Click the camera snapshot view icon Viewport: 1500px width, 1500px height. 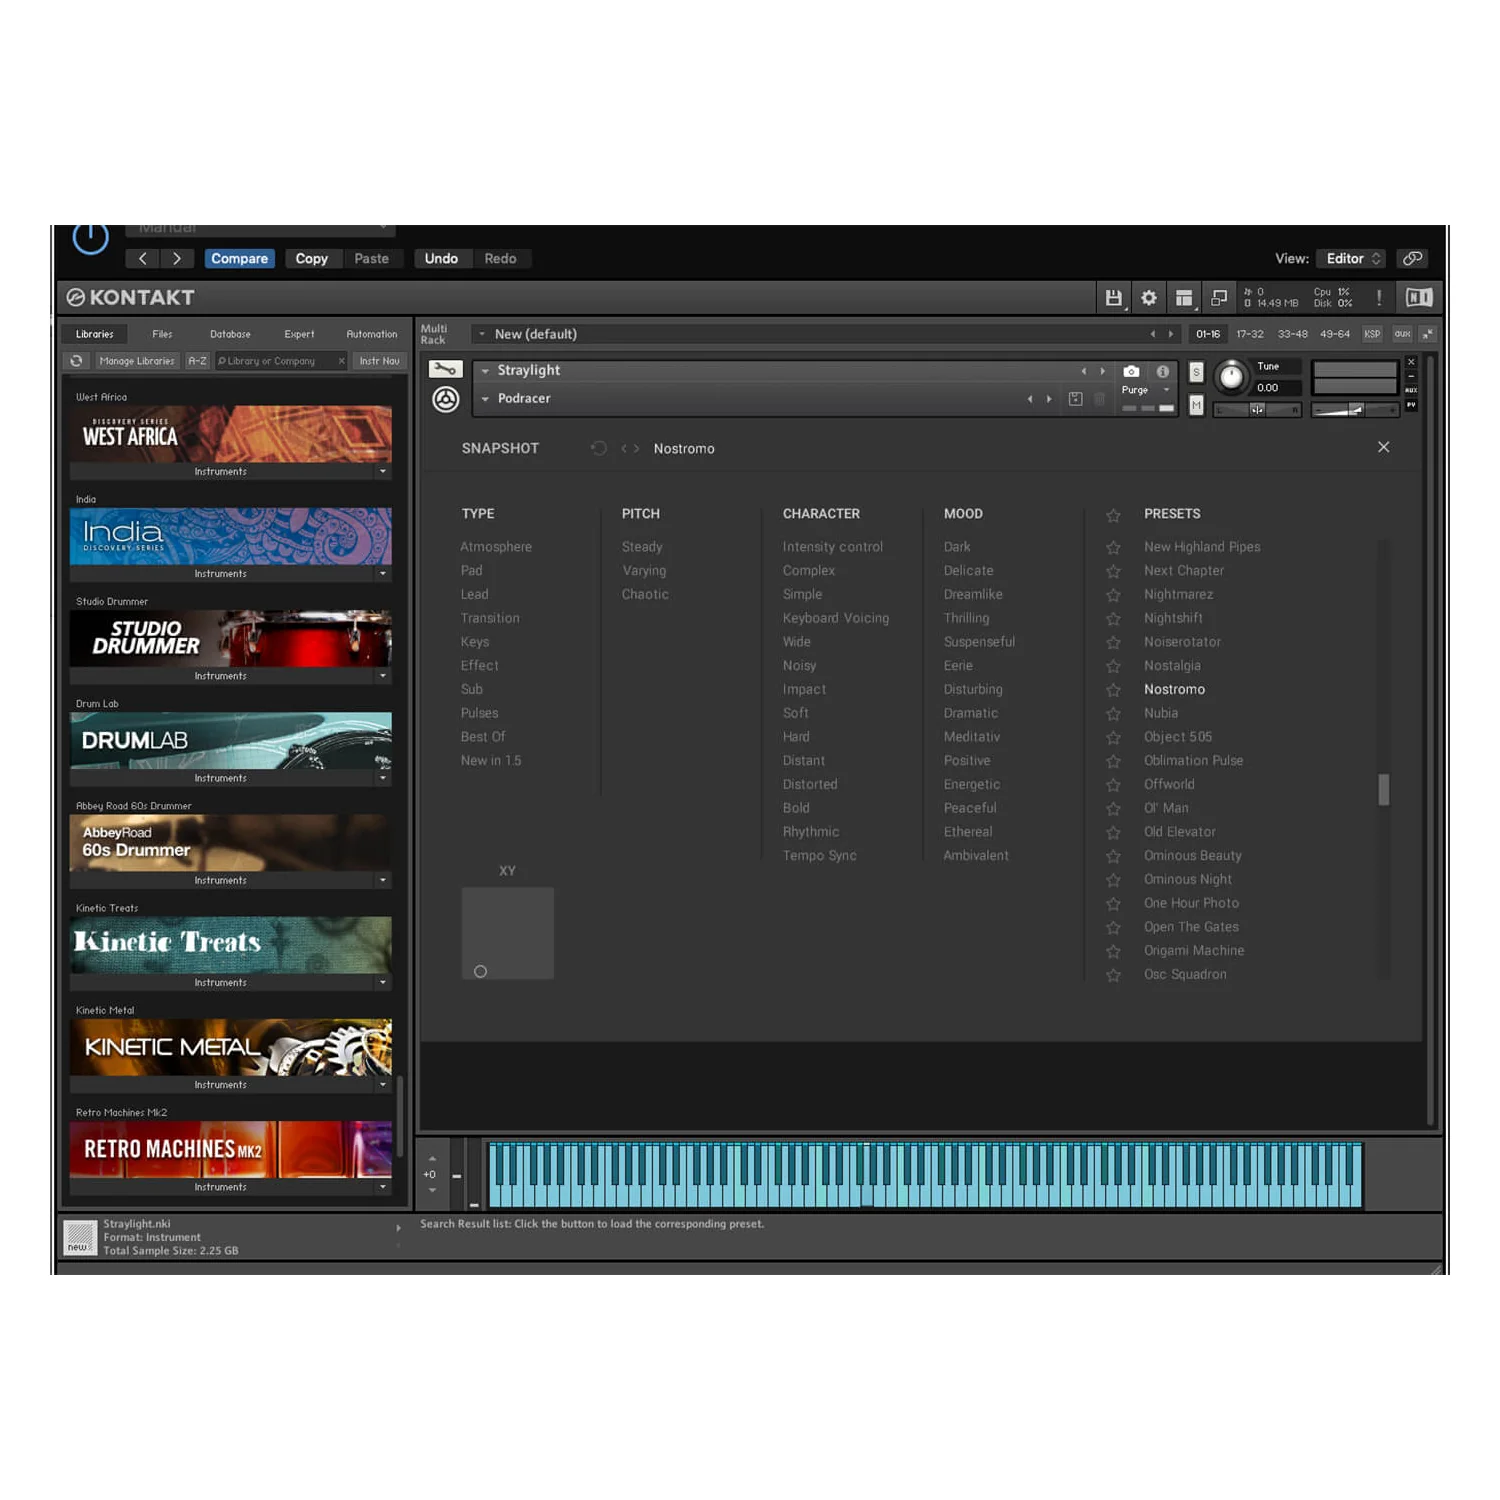(x=1131, y=371)
